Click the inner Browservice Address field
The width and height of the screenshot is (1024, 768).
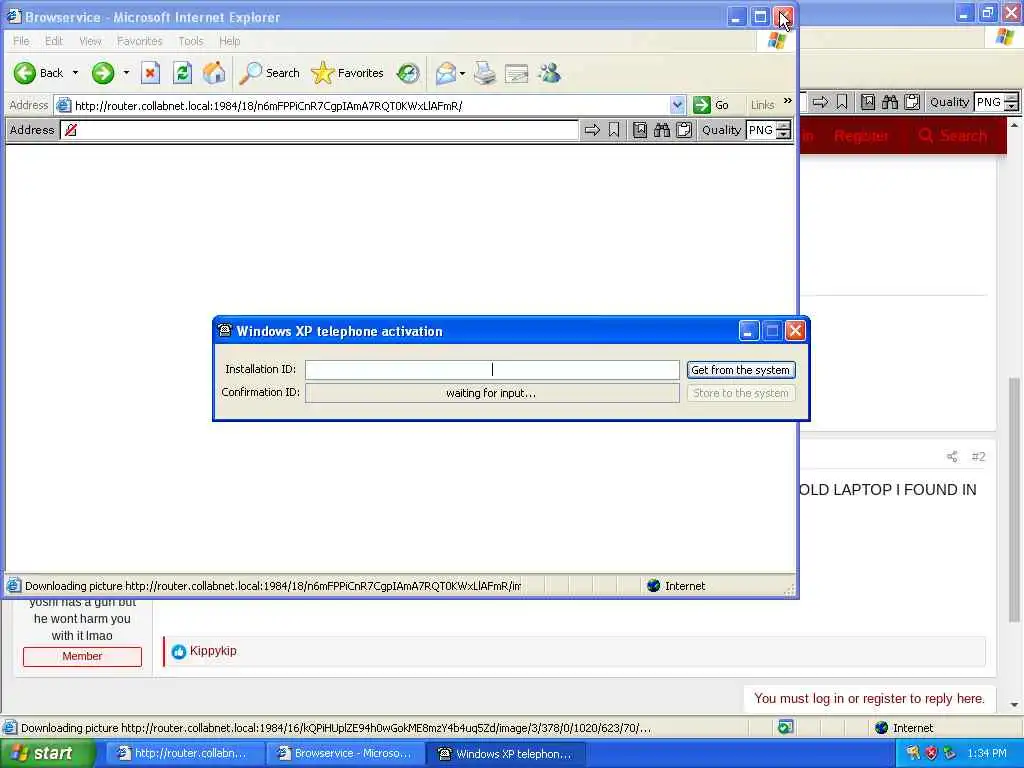pyautogui.click(x=319, y=130)
